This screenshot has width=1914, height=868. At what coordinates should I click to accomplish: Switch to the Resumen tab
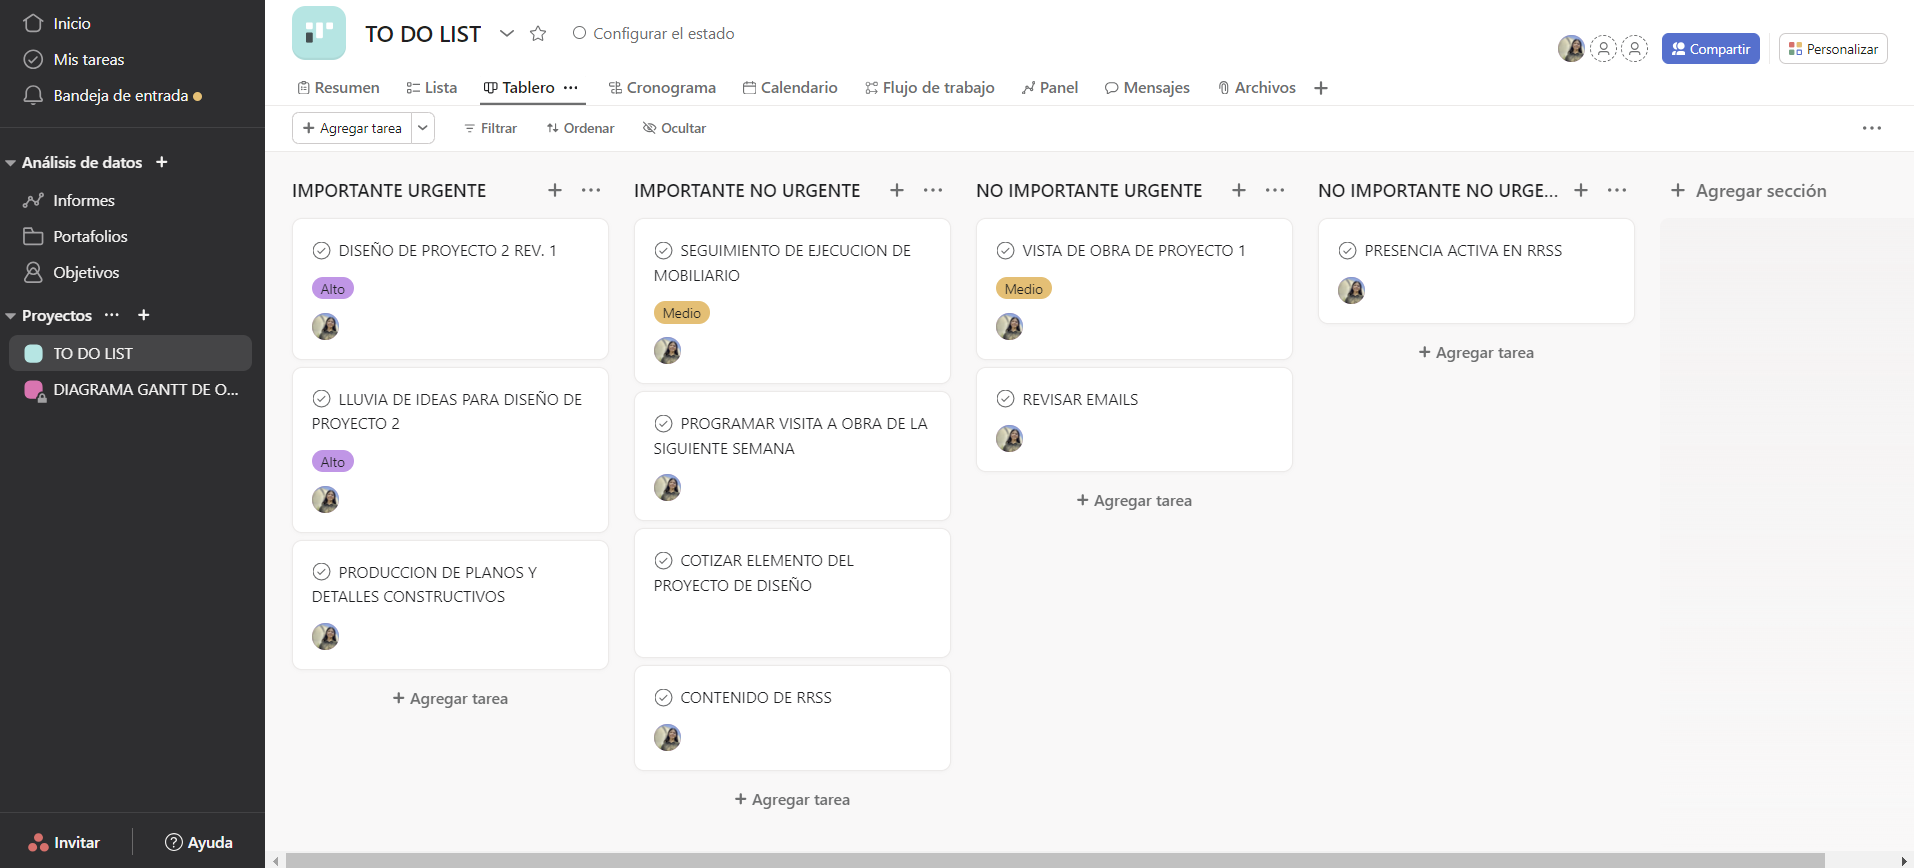339,88
